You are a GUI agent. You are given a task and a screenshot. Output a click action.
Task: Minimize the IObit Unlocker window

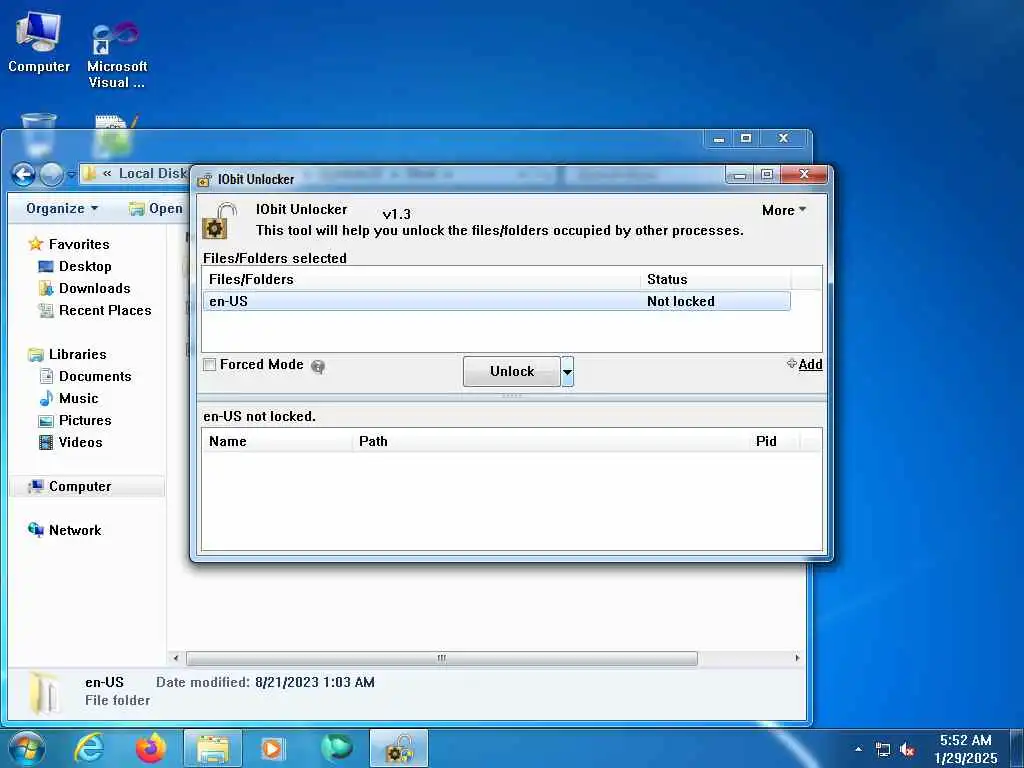(740, 174)
